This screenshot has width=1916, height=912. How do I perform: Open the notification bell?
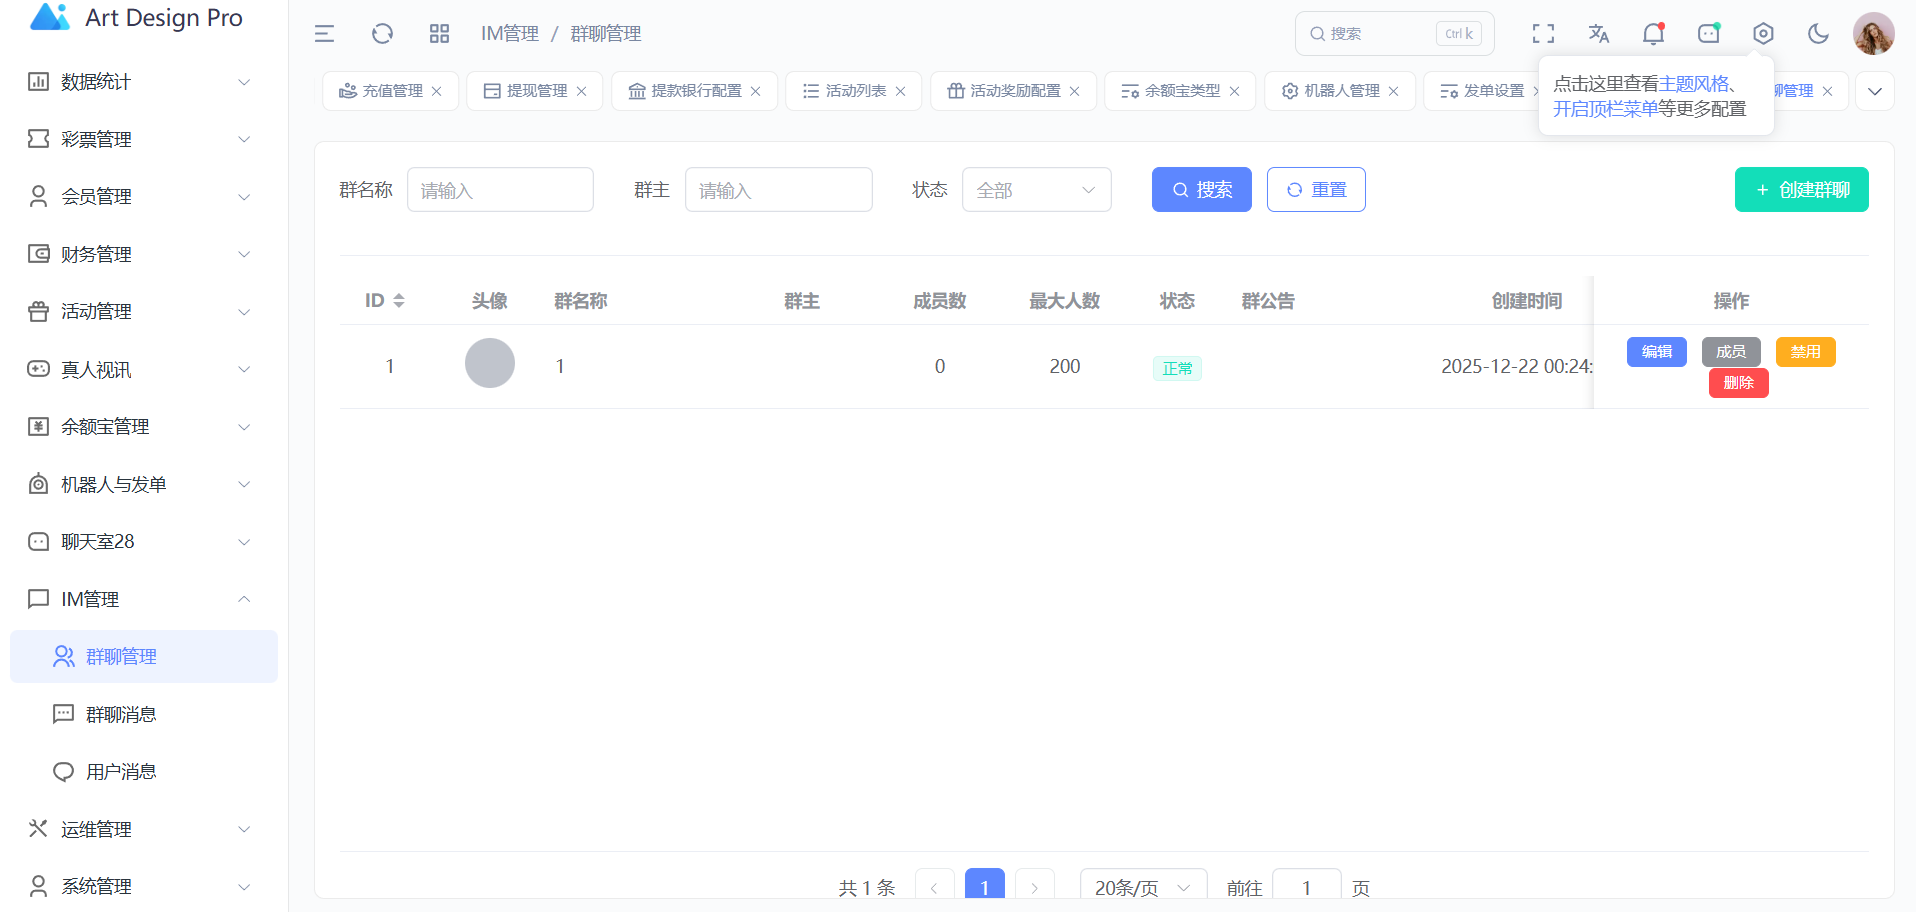coord(1653,34)
